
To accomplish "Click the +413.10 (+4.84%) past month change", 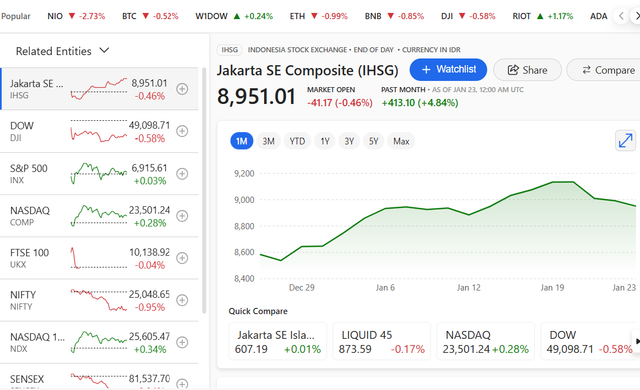I will [x=420, y=103].
